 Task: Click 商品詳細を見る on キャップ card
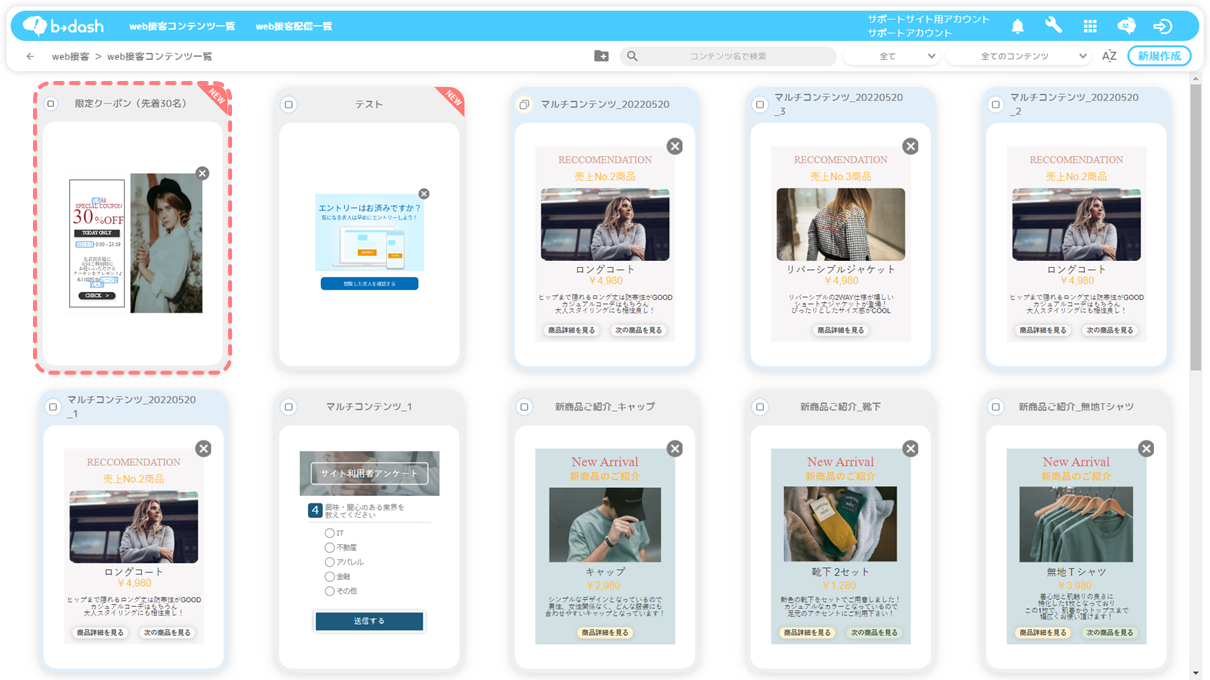click(605, 633)
